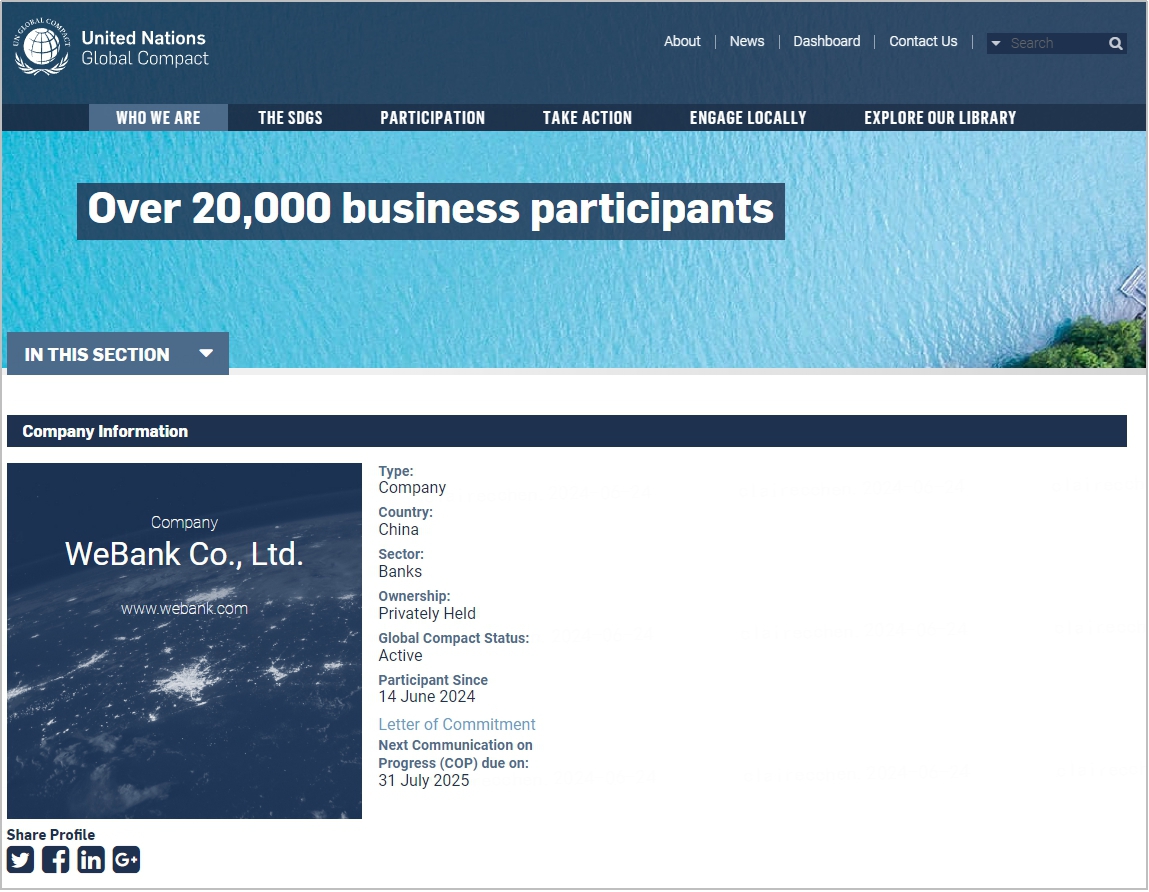Open The SDGs menu
This screenshot has height=892, width=1149.
point(290,118)
